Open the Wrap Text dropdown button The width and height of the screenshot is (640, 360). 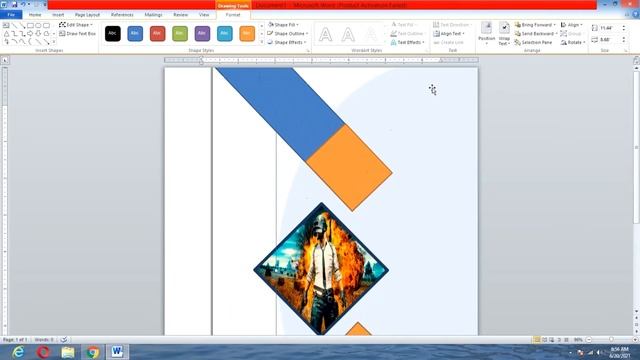coord(504,33)
